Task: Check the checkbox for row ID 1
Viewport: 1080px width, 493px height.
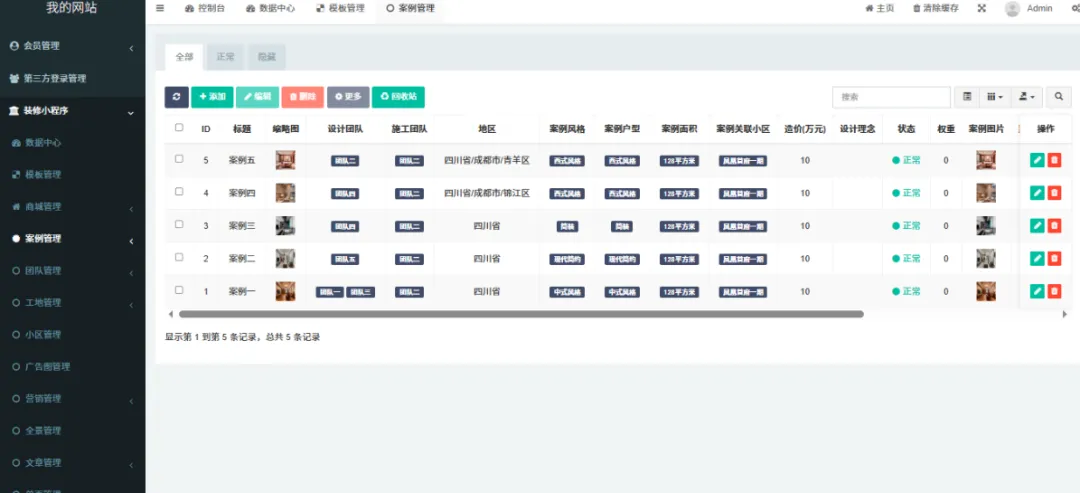Action: click(x=179, y=290)
